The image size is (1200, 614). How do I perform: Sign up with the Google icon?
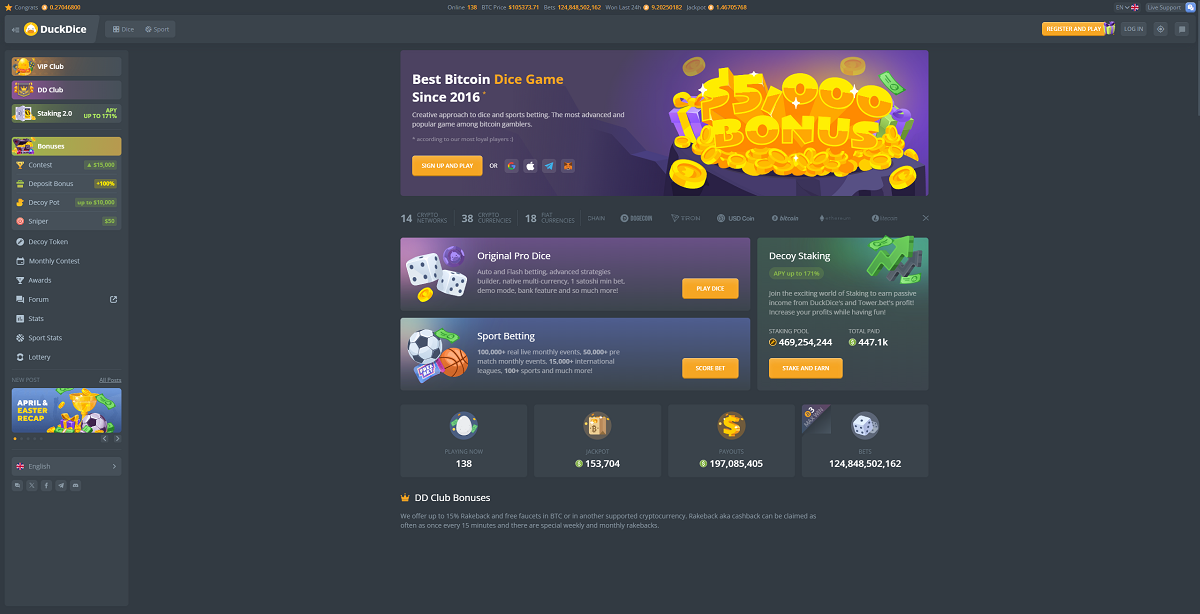[x=512, y=166]
